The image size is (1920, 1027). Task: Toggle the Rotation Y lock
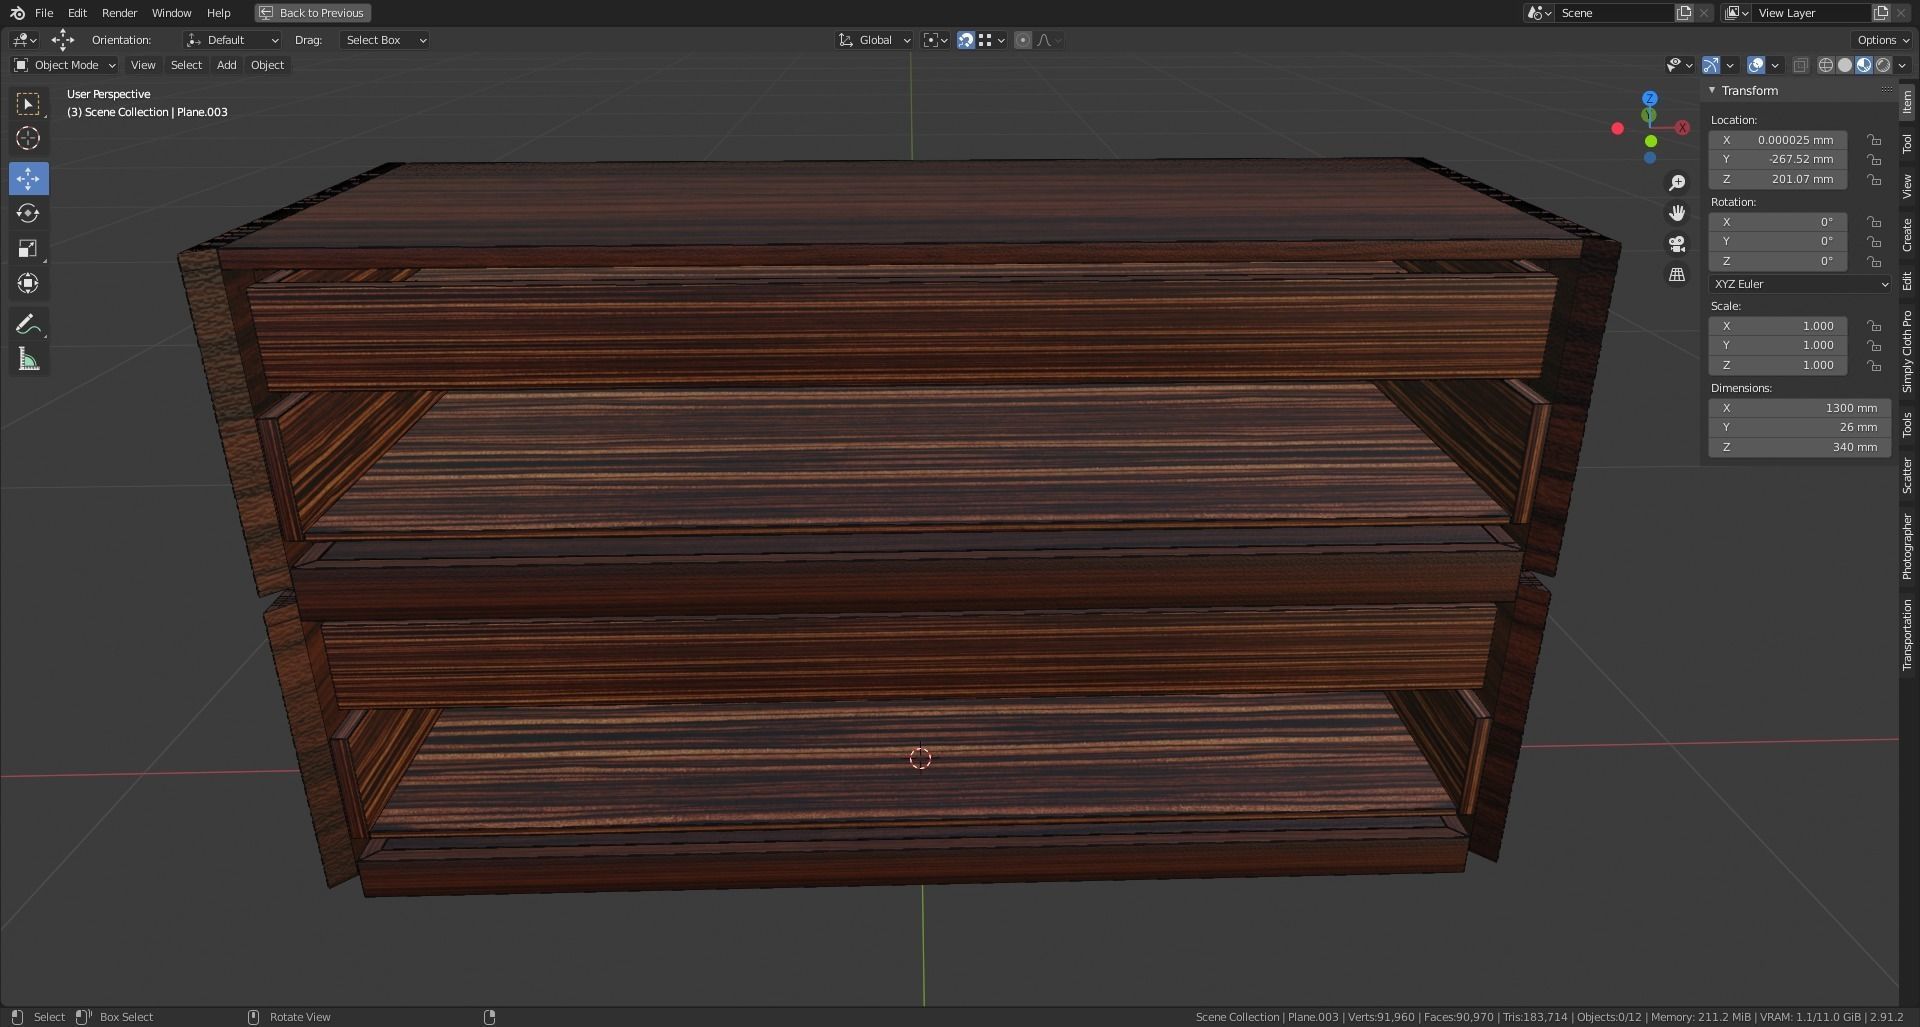click(1874, 242)
